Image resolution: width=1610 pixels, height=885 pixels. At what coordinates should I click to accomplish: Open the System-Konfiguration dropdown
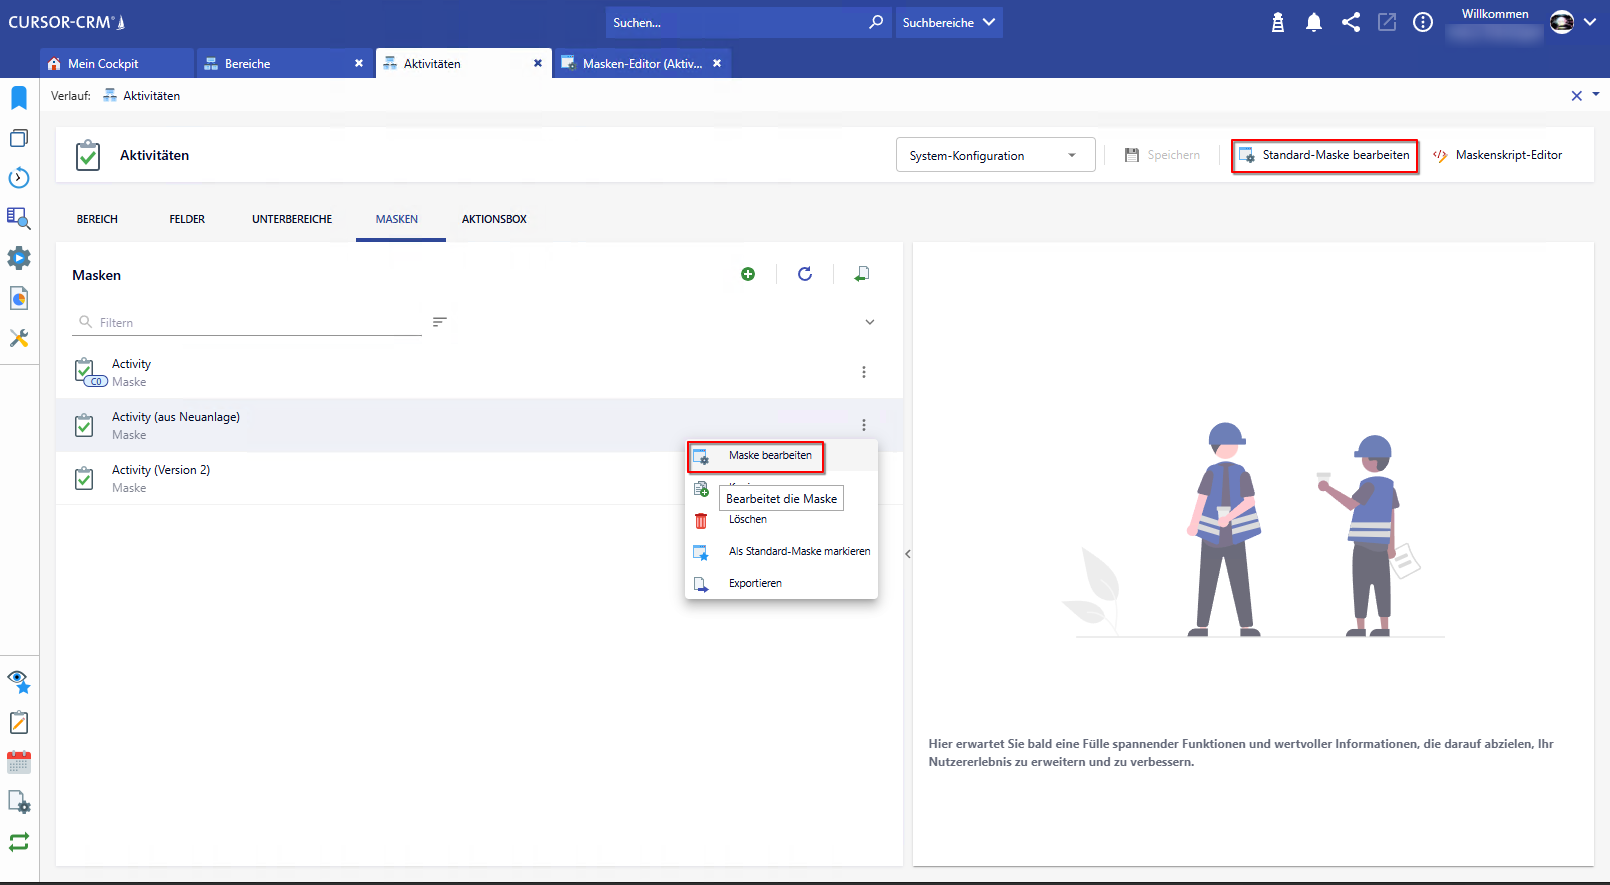pyautogui.click(x=995, y=155)
